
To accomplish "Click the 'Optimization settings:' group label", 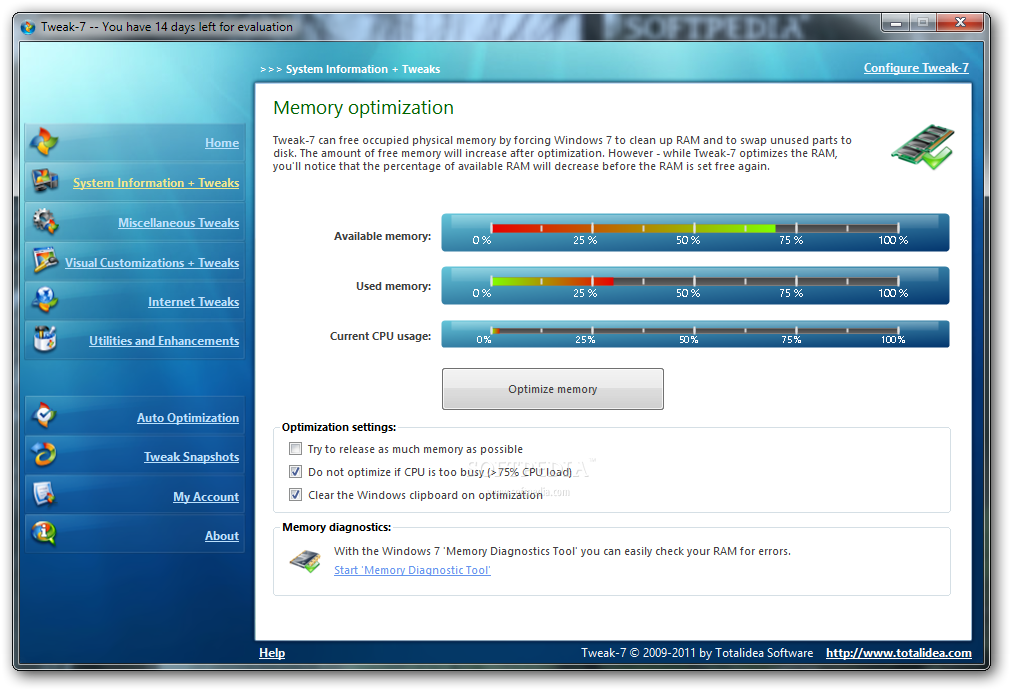I will (x=339, y=427).
